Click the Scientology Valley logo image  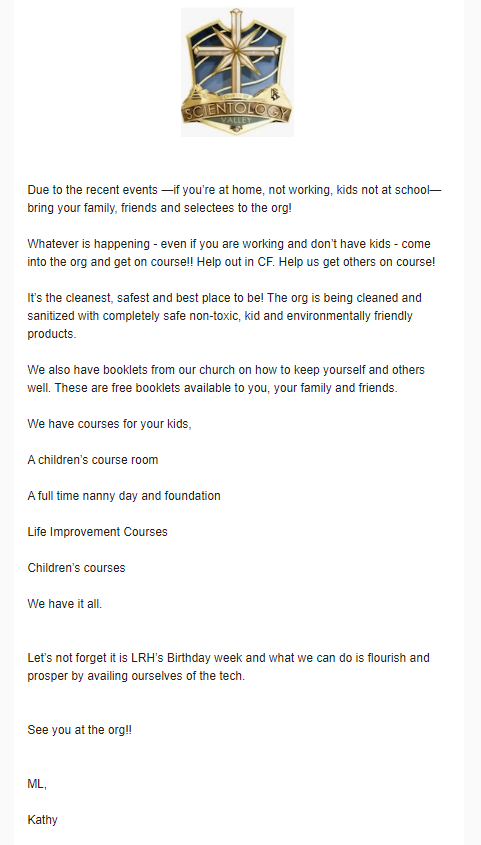[x=237, y=72]
